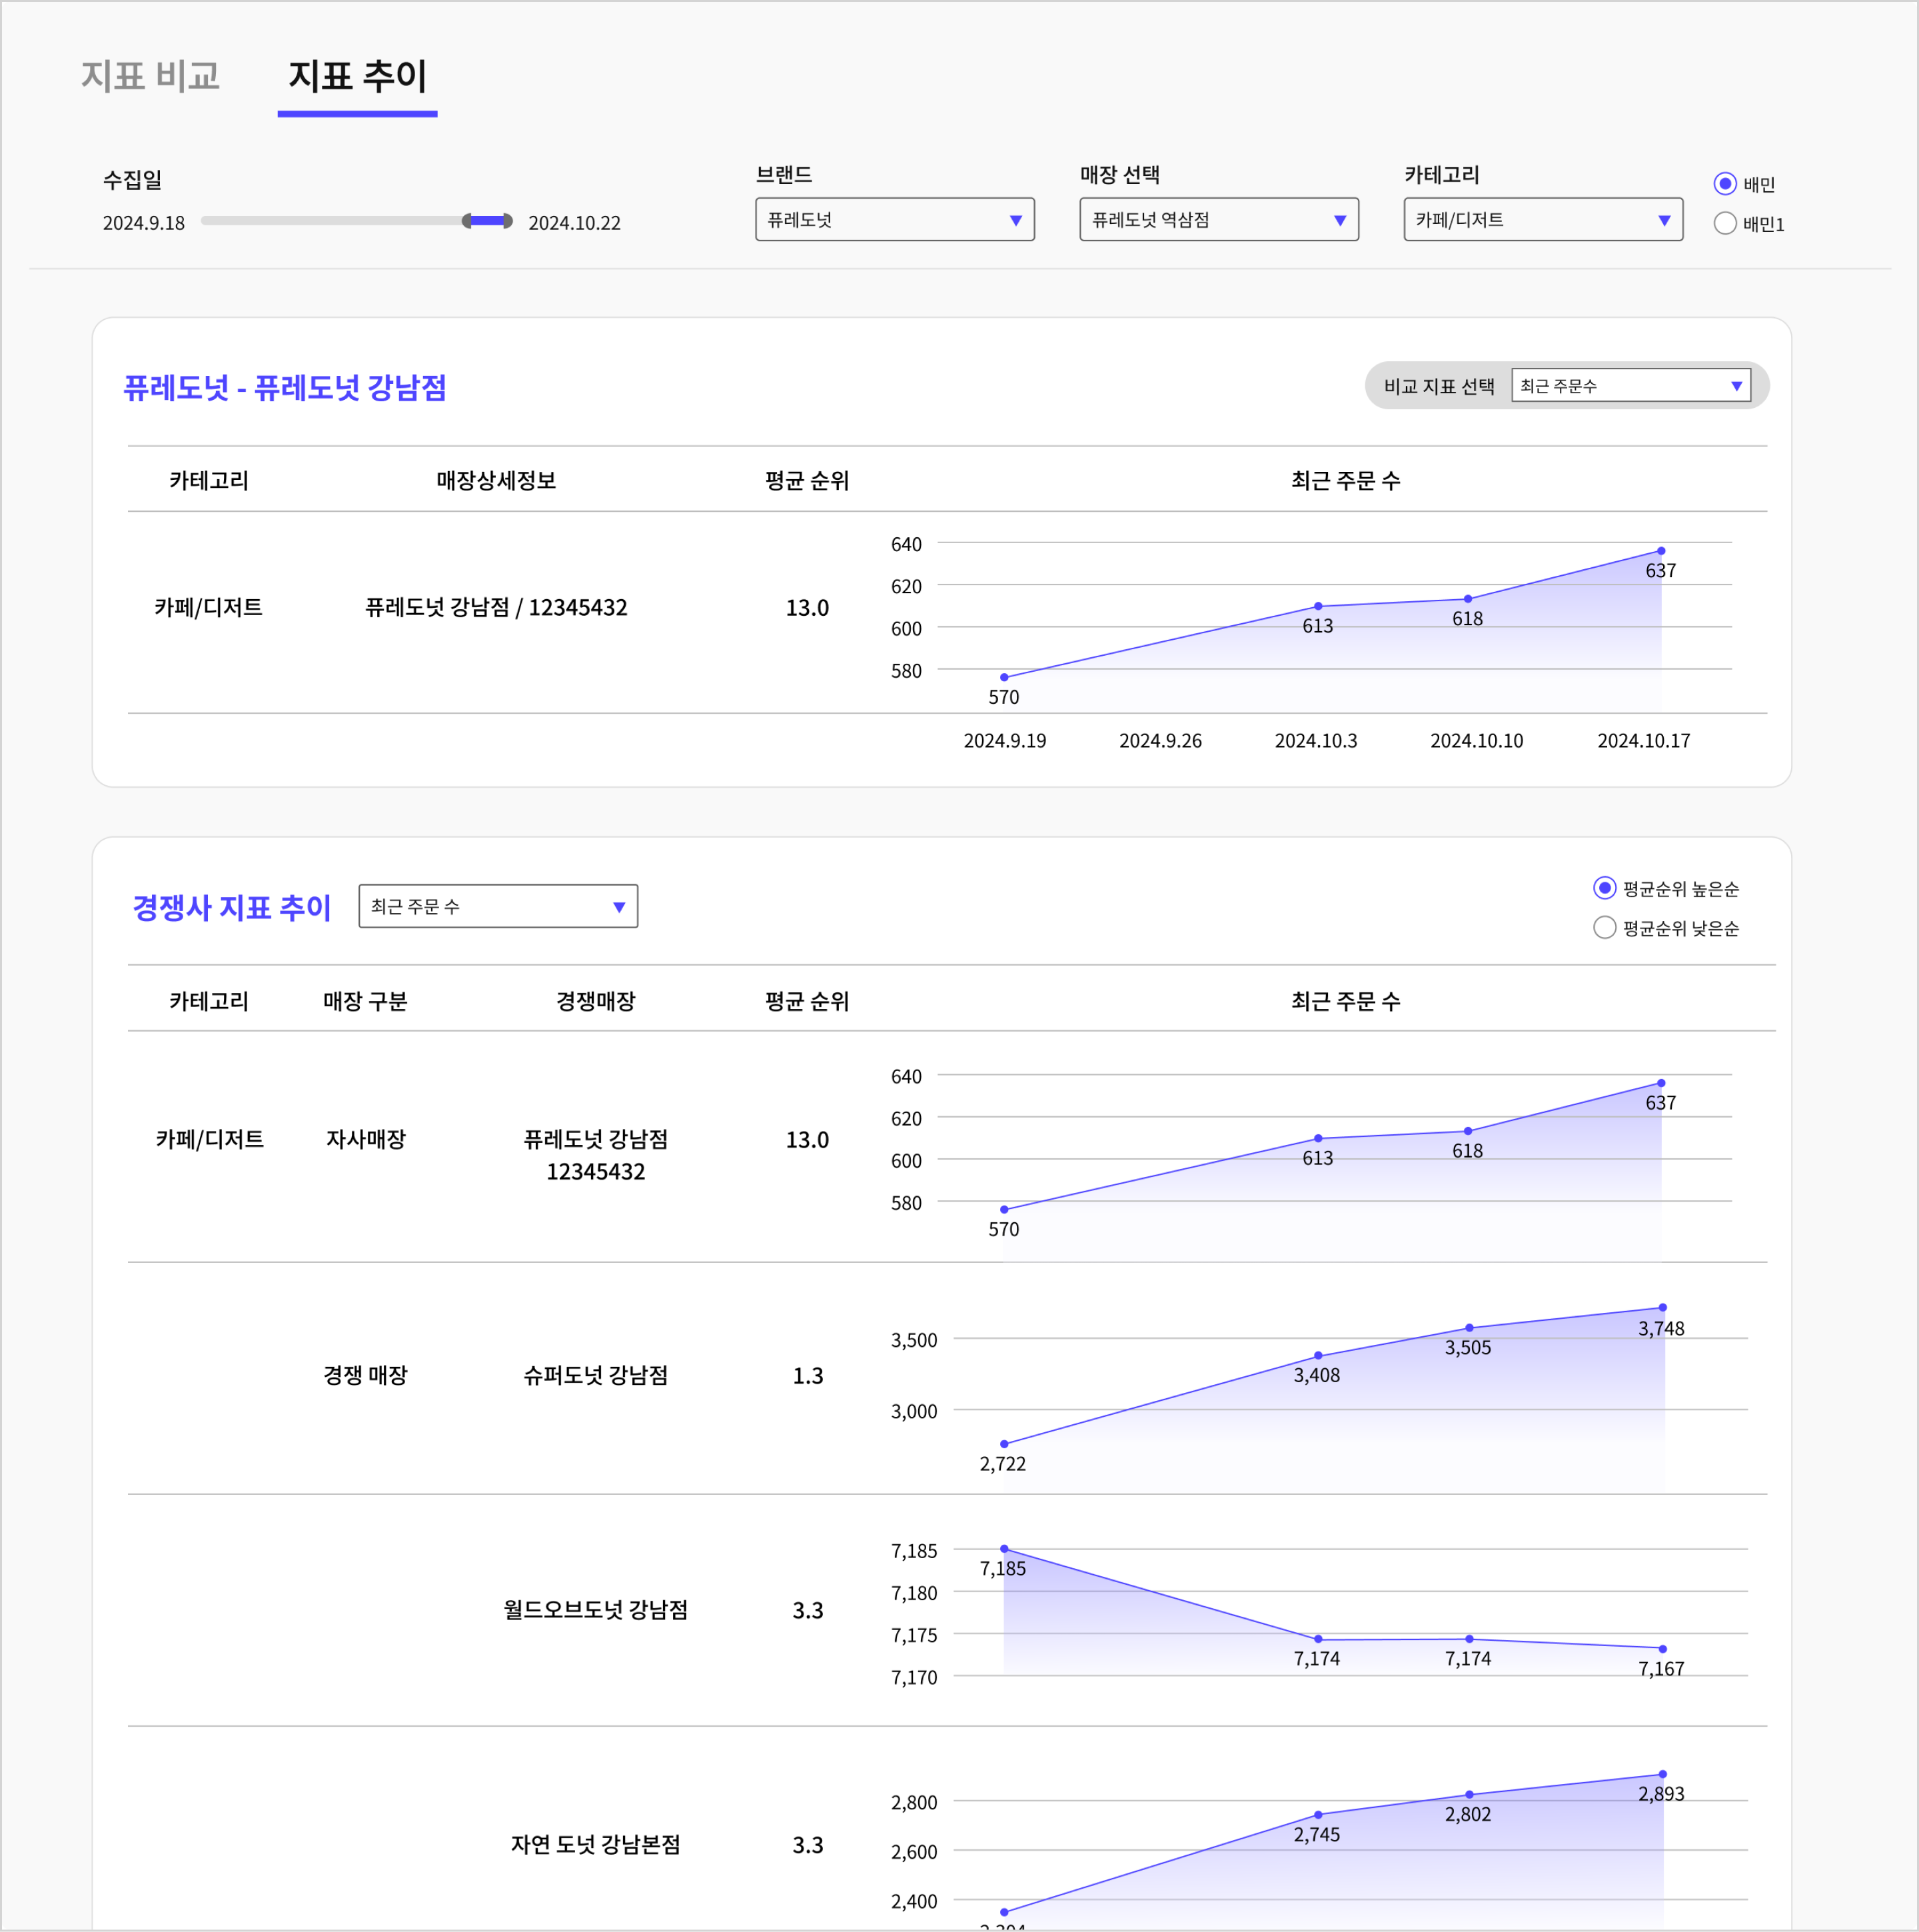Click the 570 data point in top chart
This screenshot has width=1919, height=1932.
[x=1004, y=678]
